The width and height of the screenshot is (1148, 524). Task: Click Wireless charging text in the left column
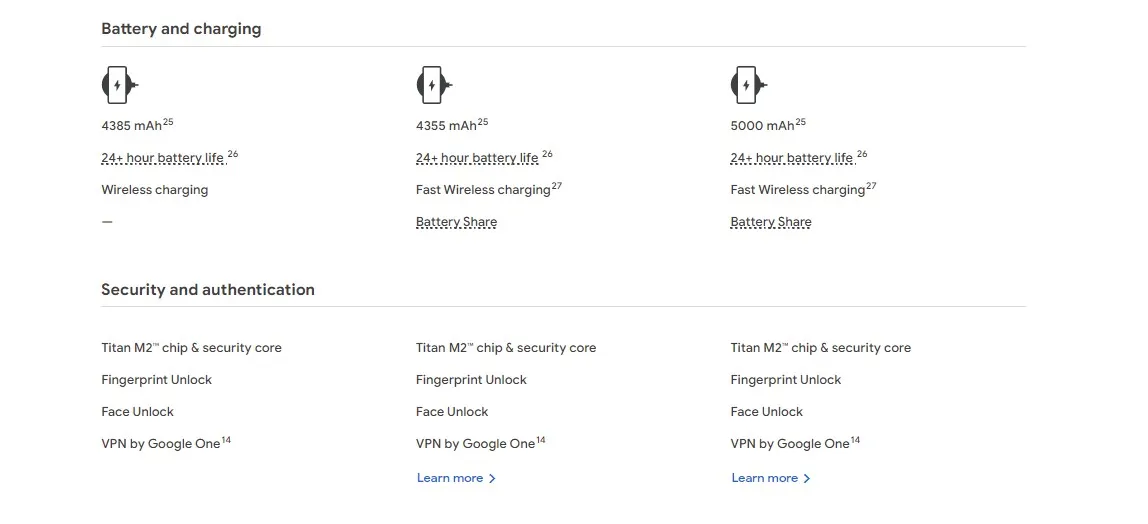pos(154,190)
